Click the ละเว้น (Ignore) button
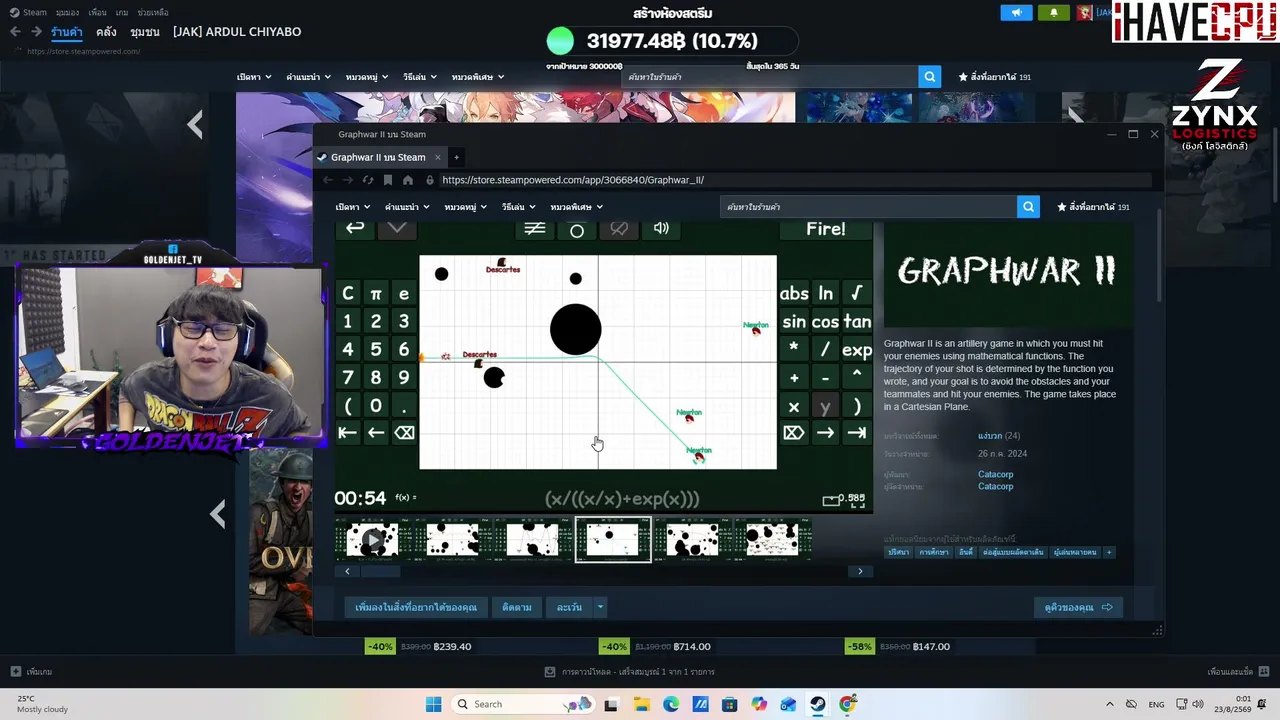The image size is (1280, 720). pyautogui.click(x=569, y=607)
